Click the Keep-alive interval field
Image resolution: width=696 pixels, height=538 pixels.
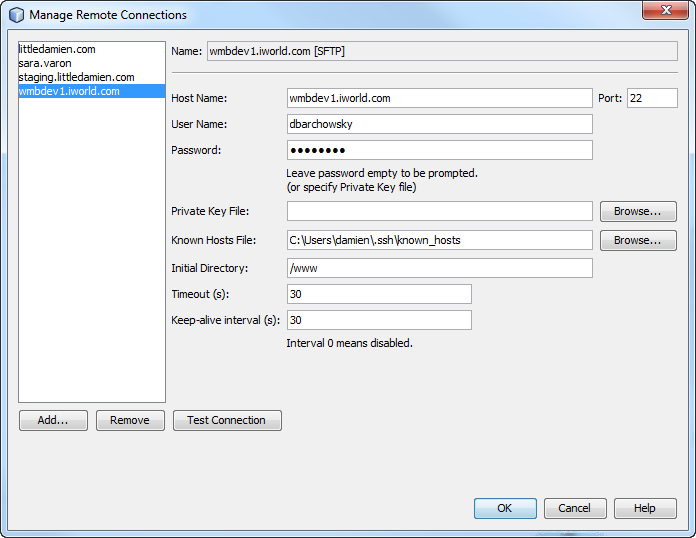point(378,320)
